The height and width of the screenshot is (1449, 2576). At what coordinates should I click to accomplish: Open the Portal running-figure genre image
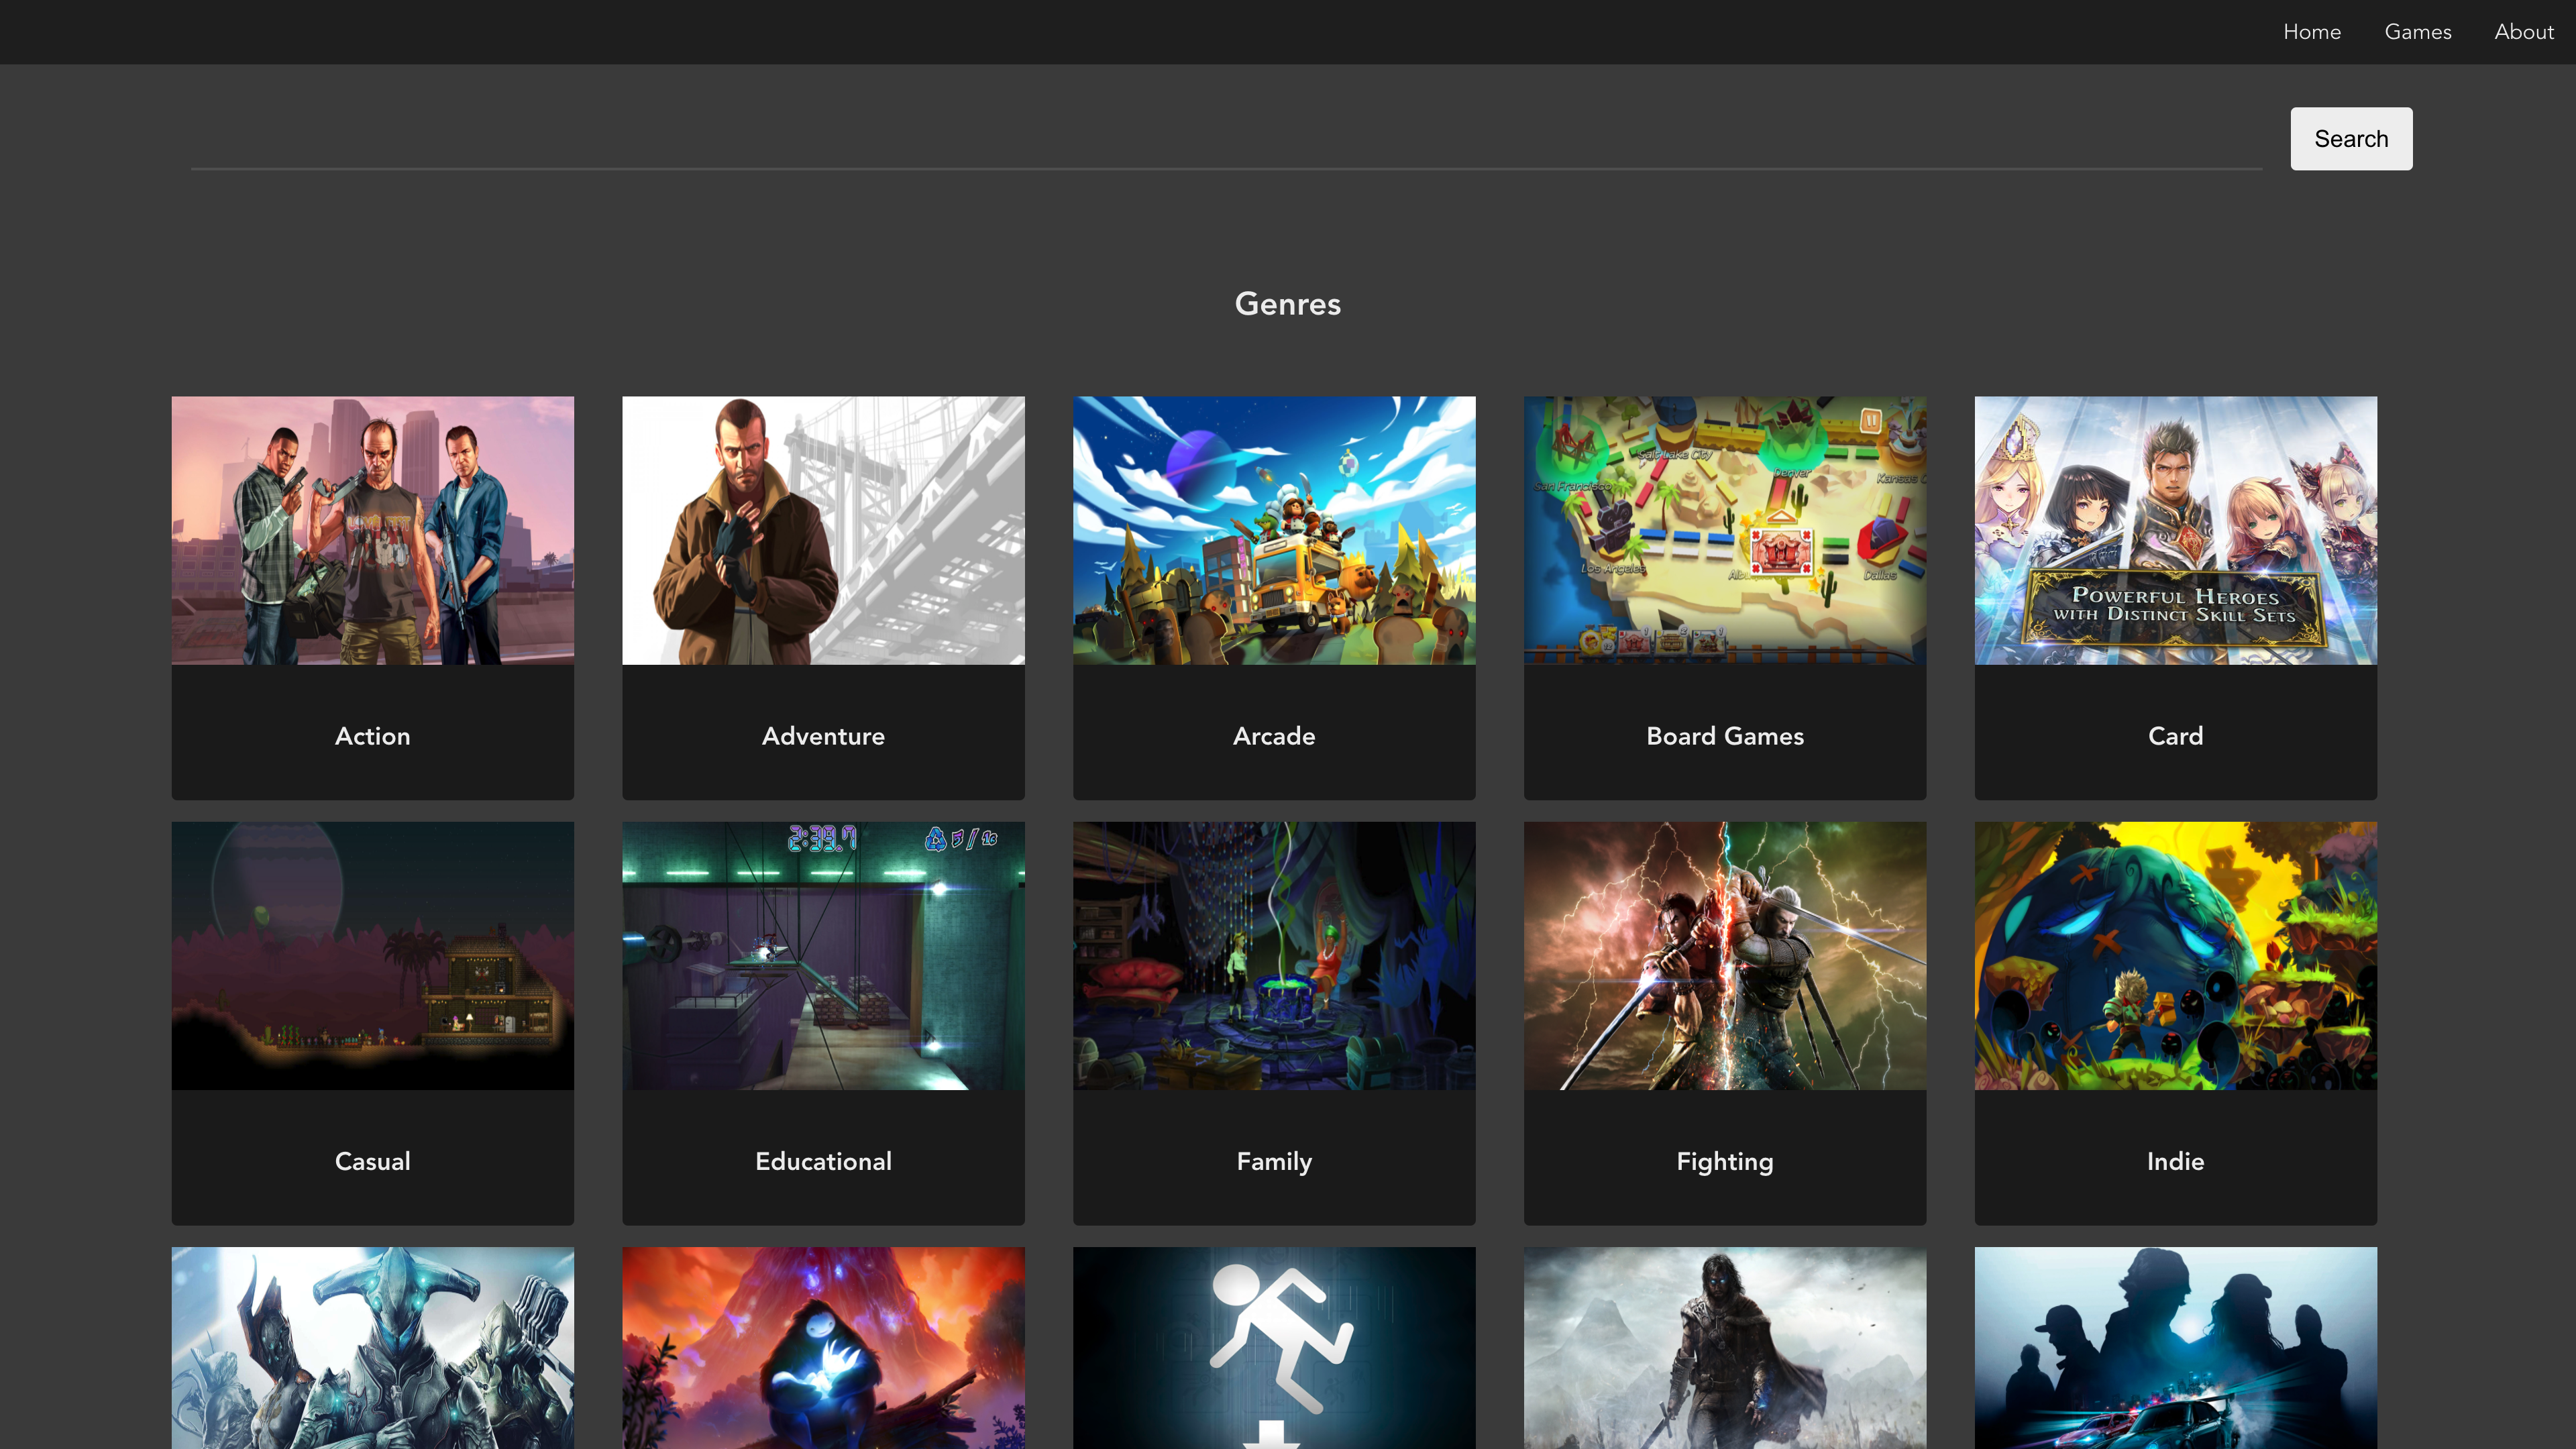click(1274, 1346)
